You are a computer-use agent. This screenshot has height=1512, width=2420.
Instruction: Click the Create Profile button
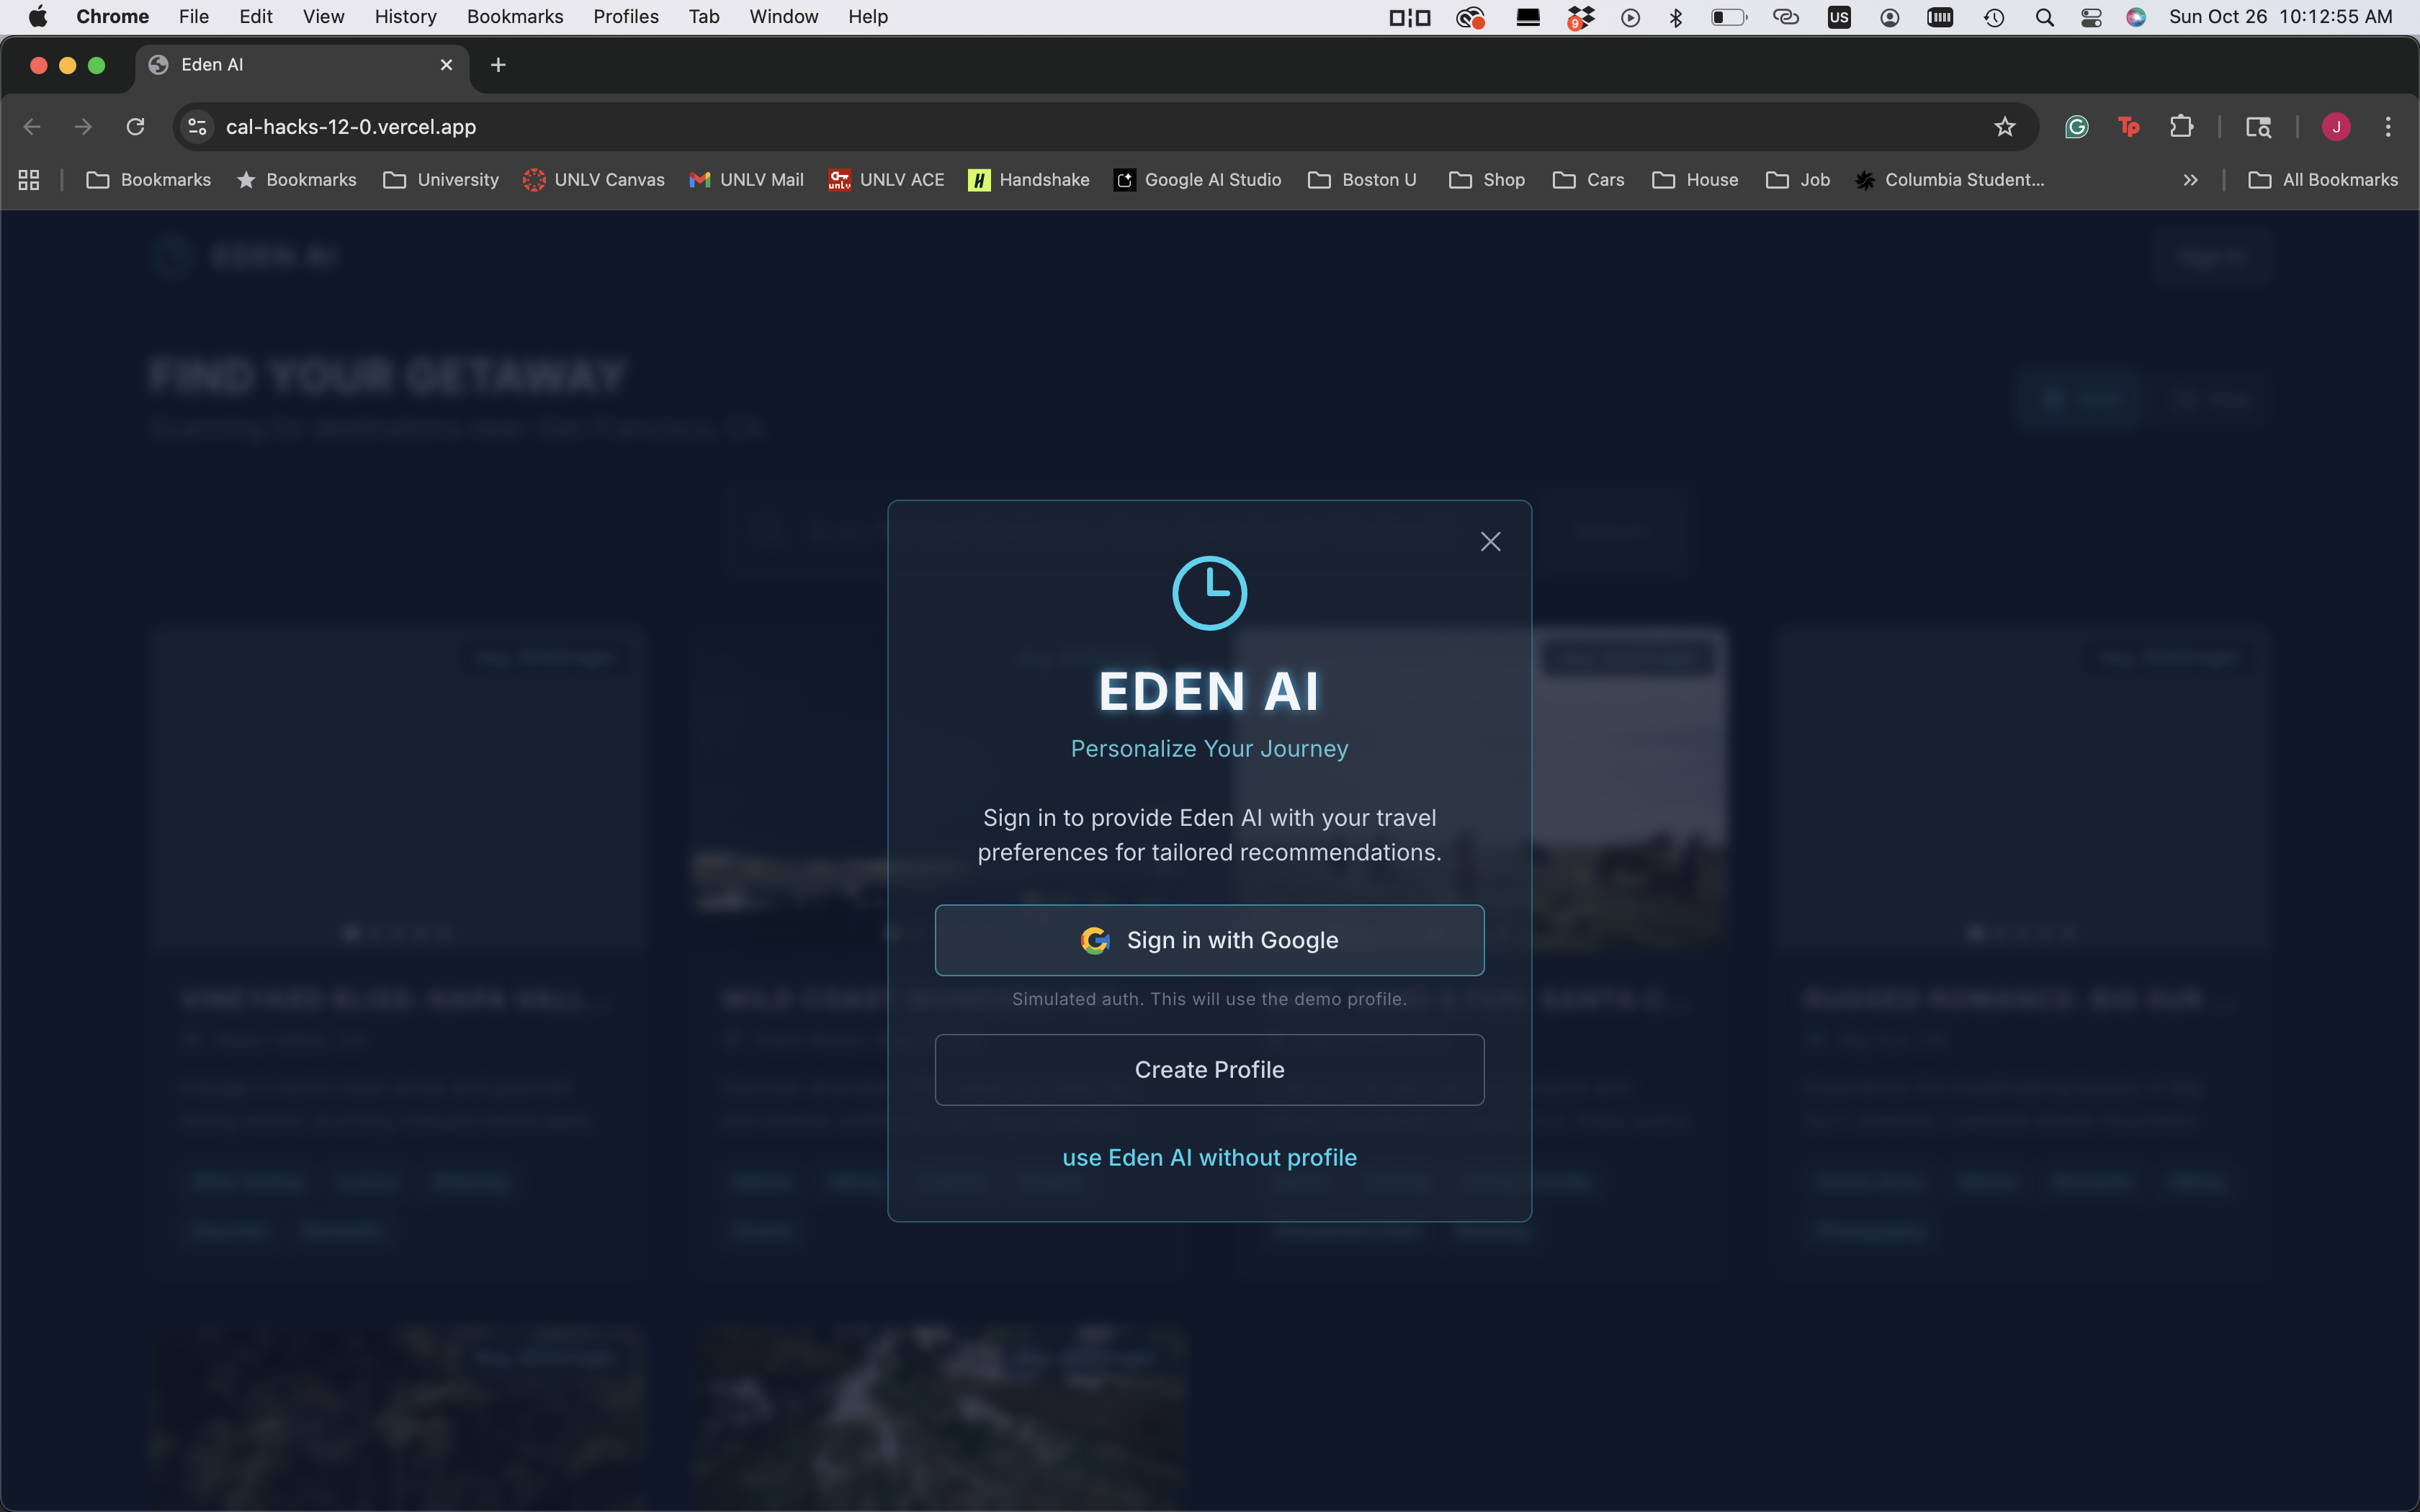[1209, 1069]
